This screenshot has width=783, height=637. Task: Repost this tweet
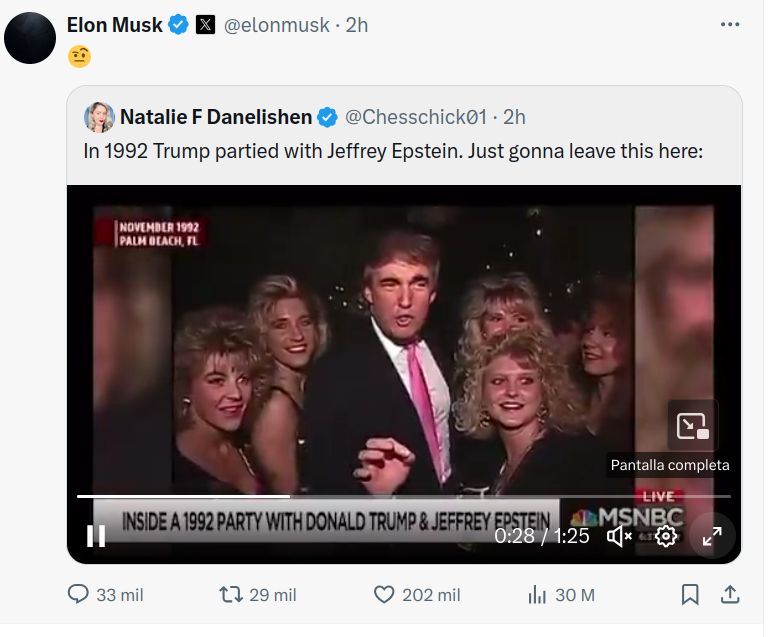tap(231, 595)
